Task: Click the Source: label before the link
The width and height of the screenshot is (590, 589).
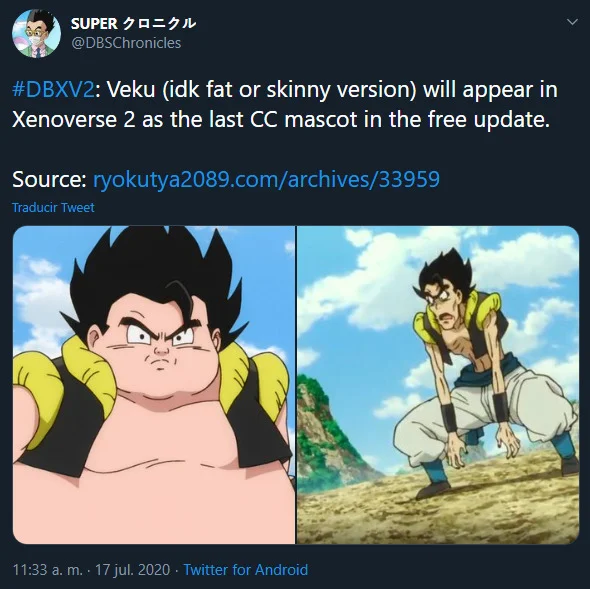Action: (49, 179)
